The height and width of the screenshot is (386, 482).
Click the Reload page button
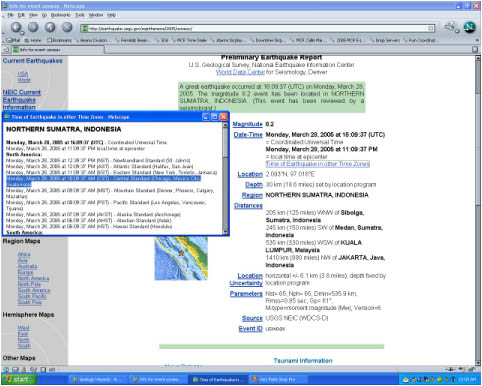[50, 27]
